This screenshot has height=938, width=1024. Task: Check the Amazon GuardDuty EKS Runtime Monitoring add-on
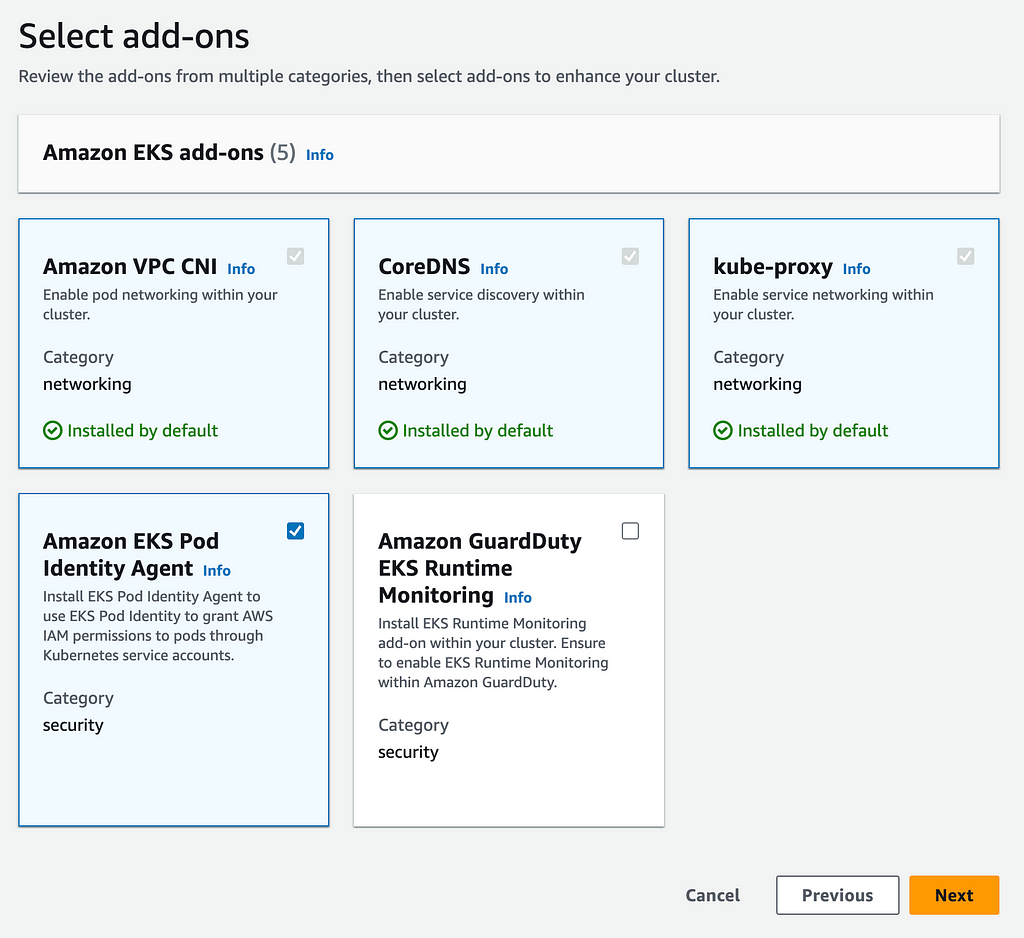point(630,531)
